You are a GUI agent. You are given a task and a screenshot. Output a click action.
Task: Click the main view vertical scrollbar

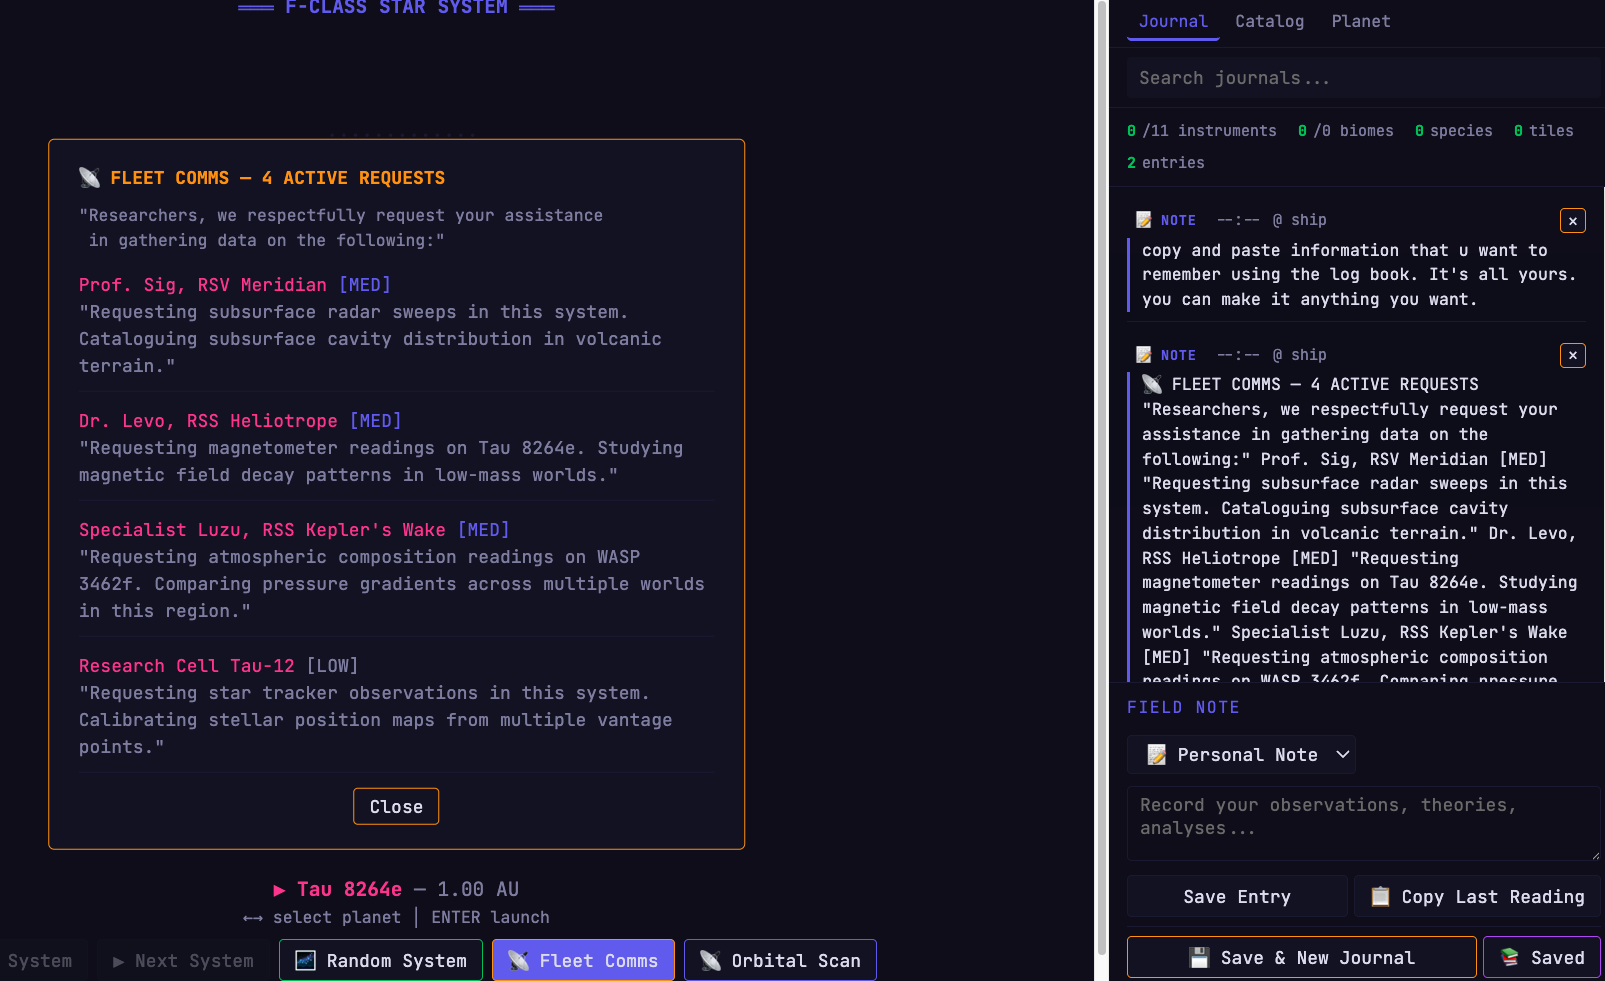[x=1102, y=478]
